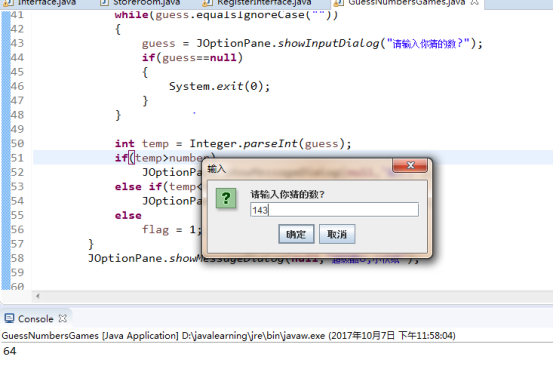Click the 取消 button in the input dialog

pos(337,234)
